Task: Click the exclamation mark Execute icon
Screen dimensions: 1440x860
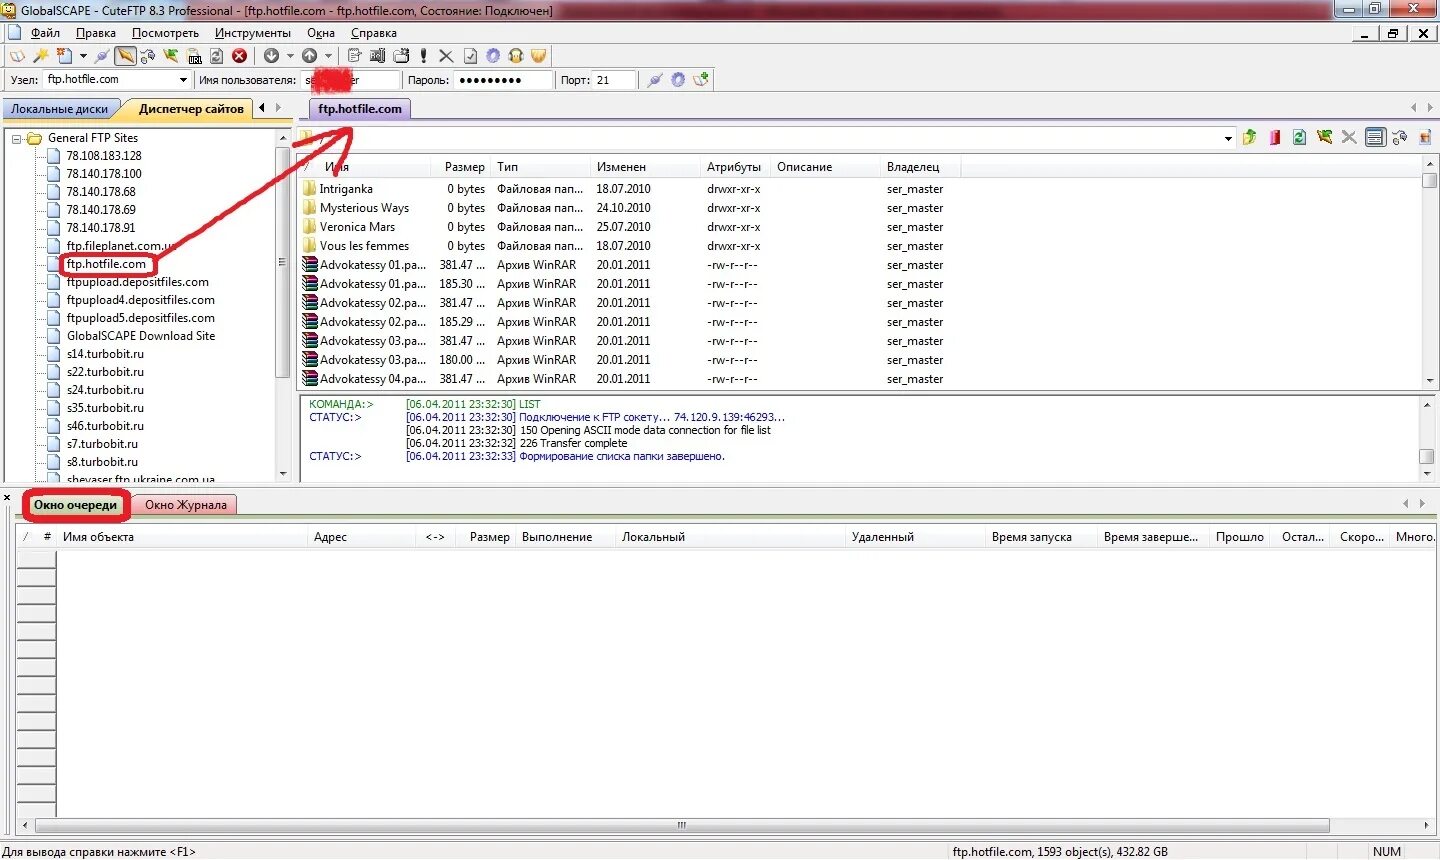Action: (423, 56)
